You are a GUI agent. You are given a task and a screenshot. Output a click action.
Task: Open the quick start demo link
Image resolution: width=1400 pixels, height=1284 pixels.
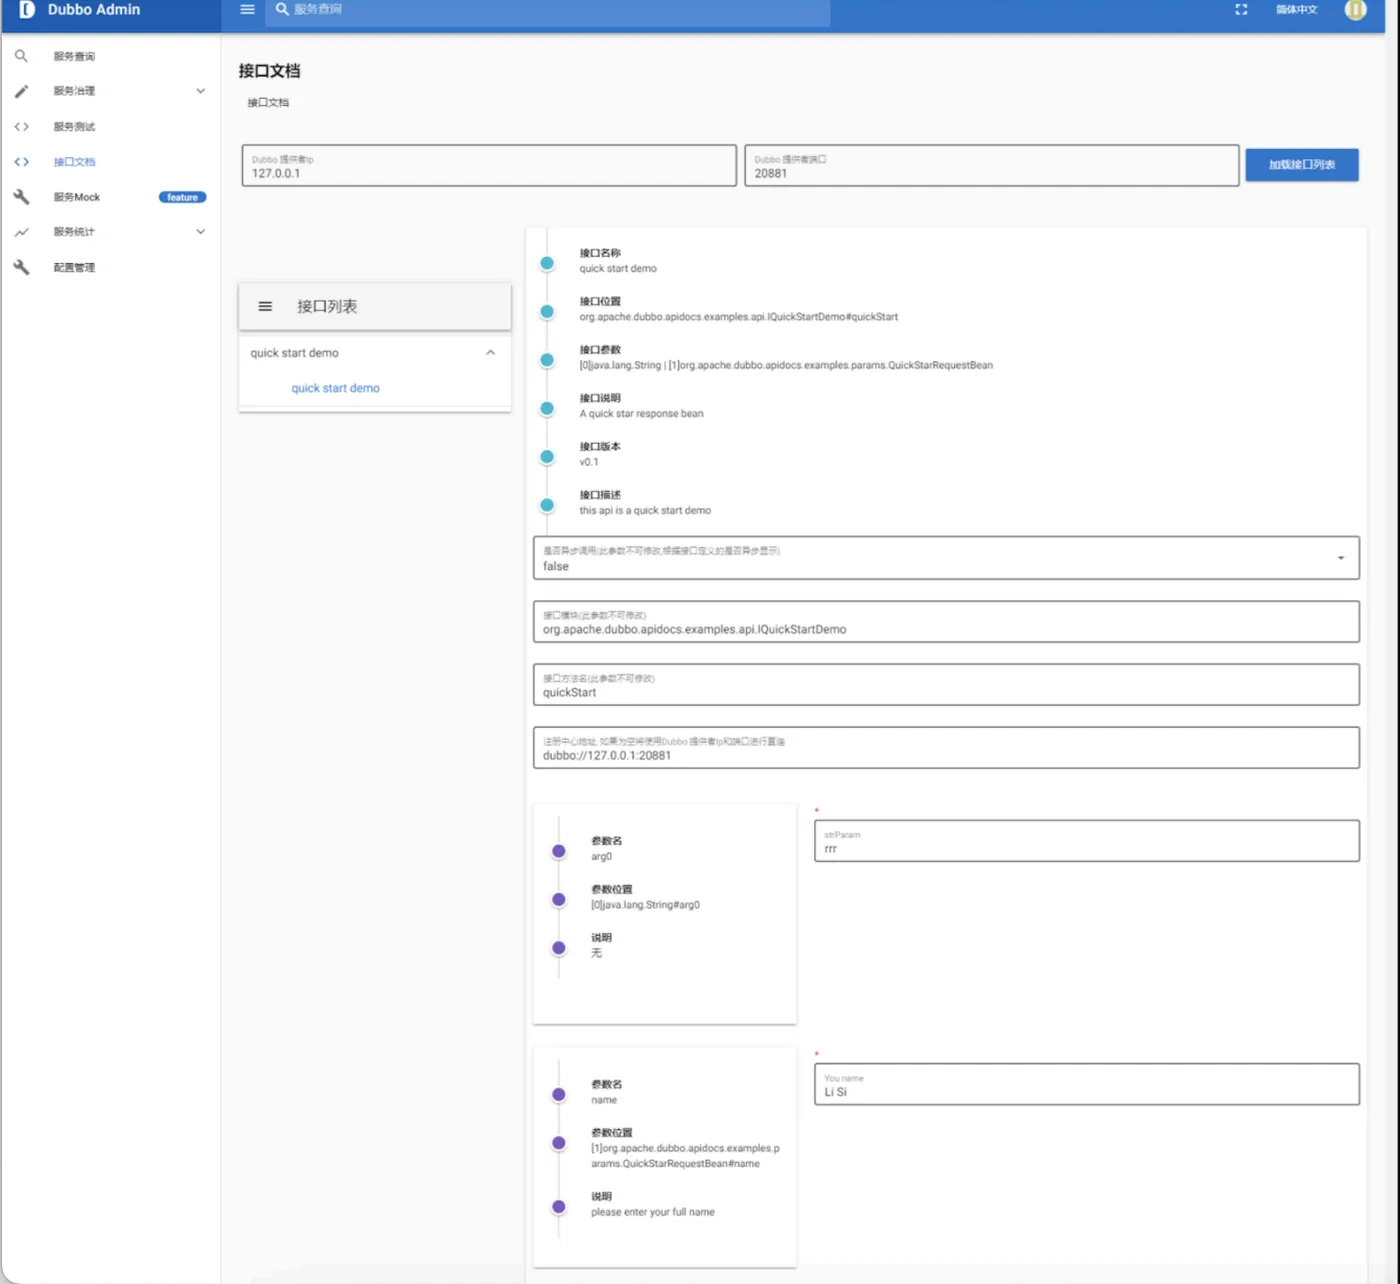point(335,388)
